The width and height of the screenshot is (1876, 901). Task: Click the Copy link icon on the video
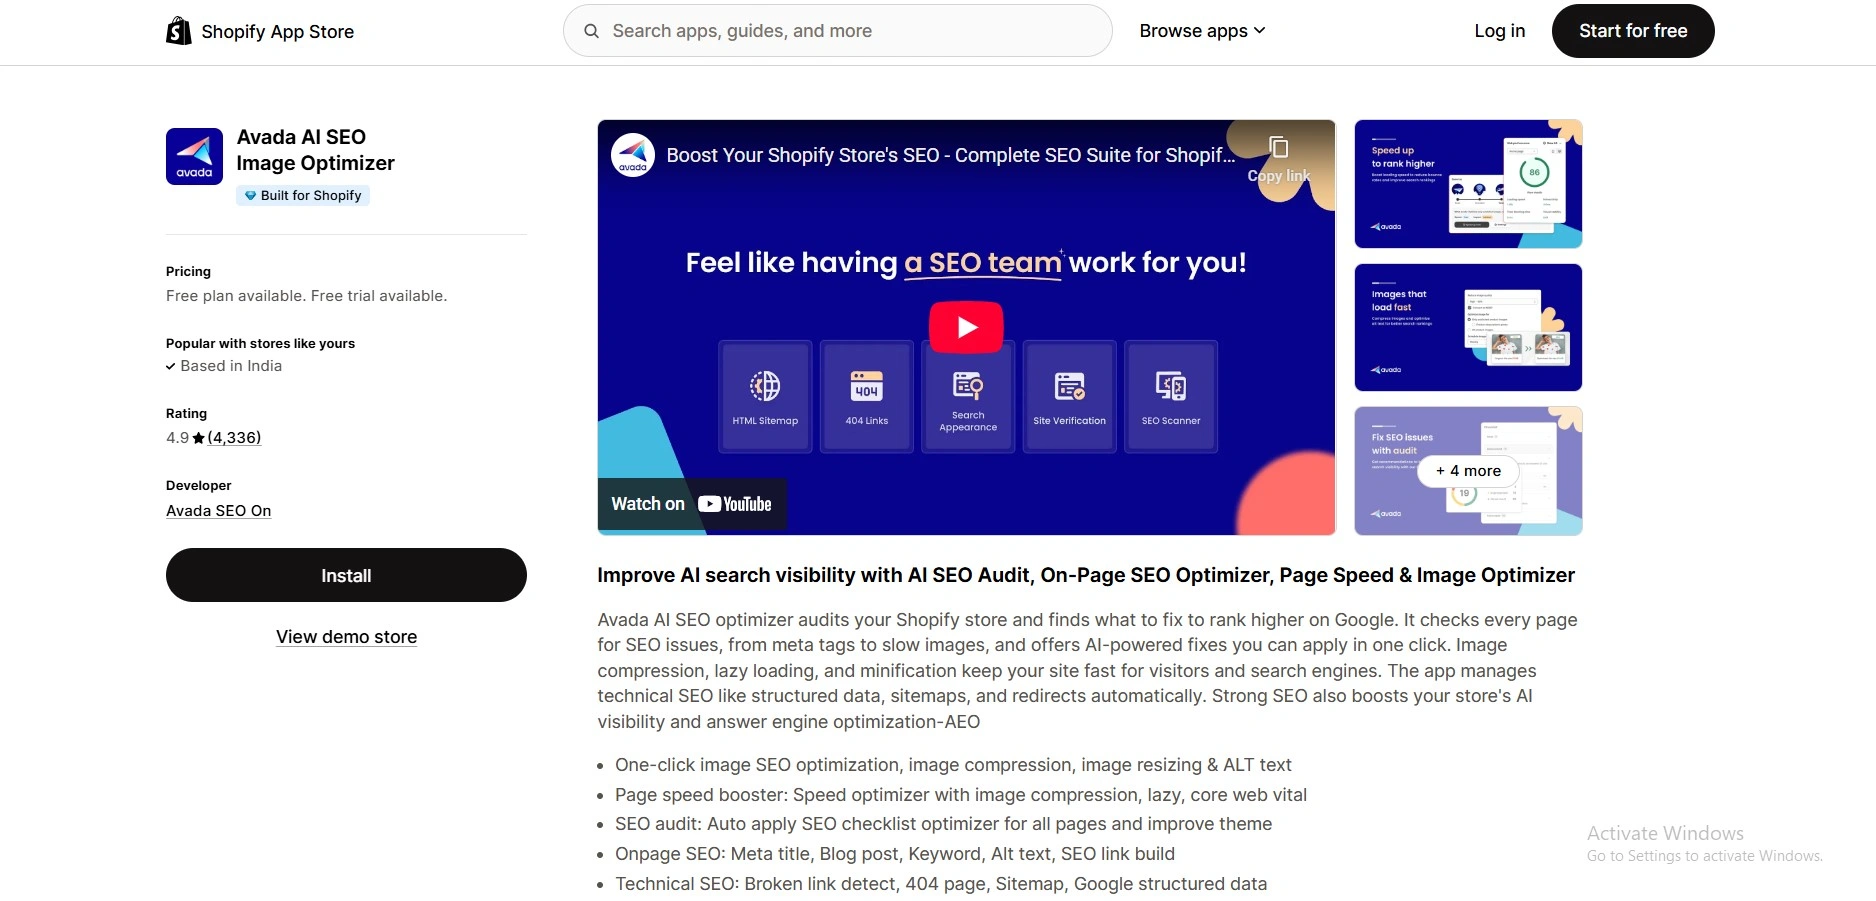pyautogui.click(x=1277, y=148)
